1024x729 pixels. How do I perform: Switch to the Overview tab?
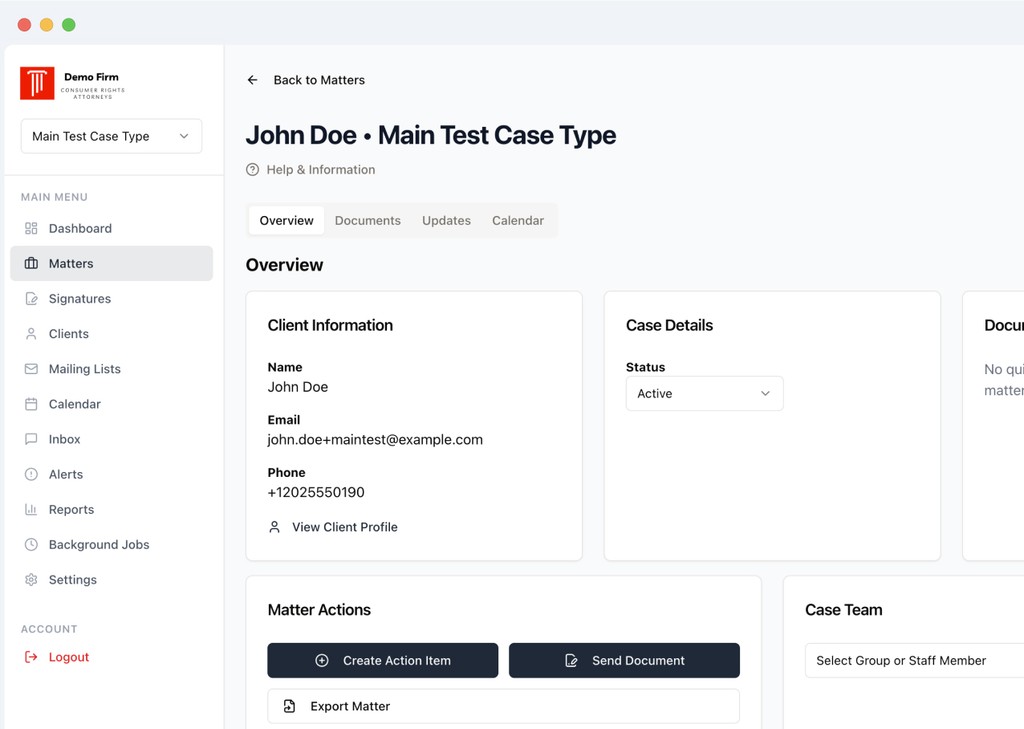pyautogui.click(x=287, y=221)
